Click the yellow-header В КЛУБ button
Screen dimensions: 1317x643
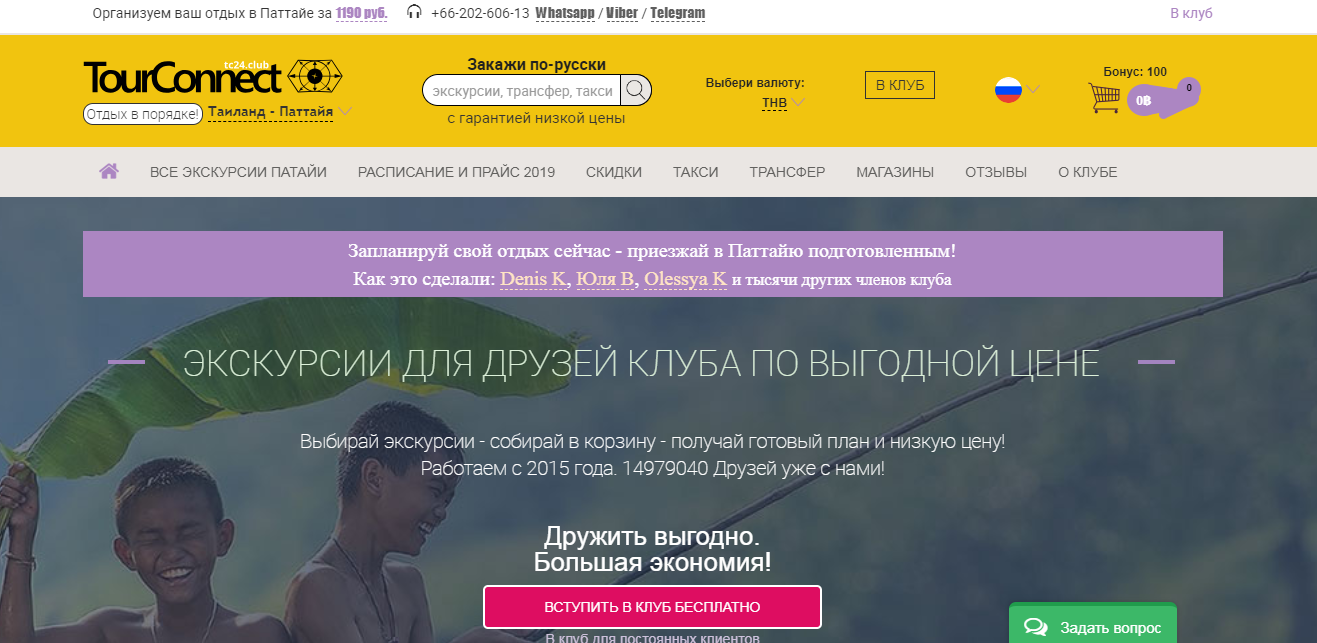tap(899, 85)
